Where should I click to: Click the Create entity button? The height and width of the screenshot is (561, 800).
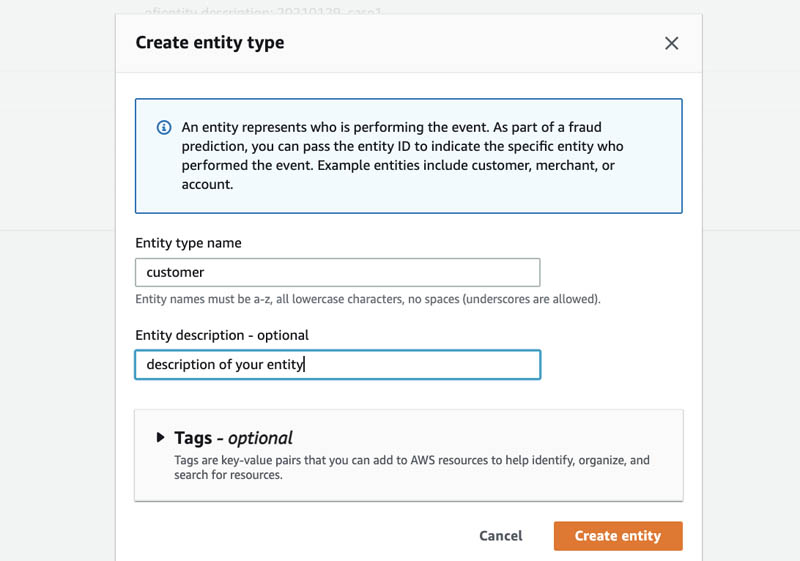pos(617,536)
